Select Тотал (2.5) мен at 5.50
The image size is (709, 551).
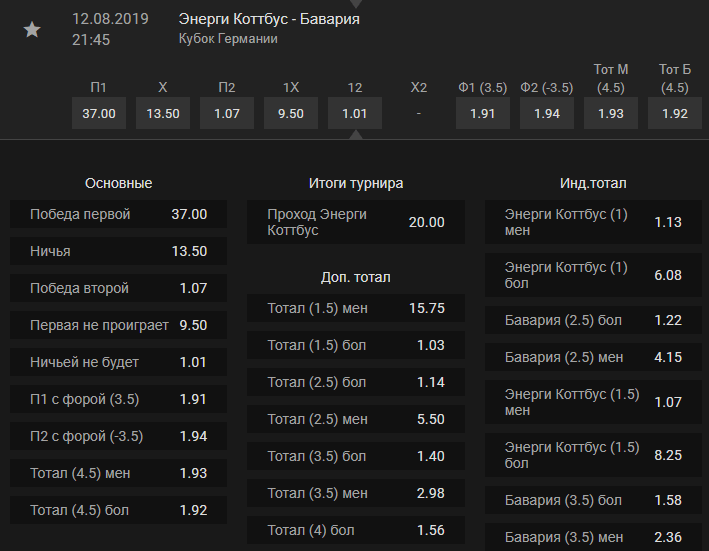(x=356, y=419)
